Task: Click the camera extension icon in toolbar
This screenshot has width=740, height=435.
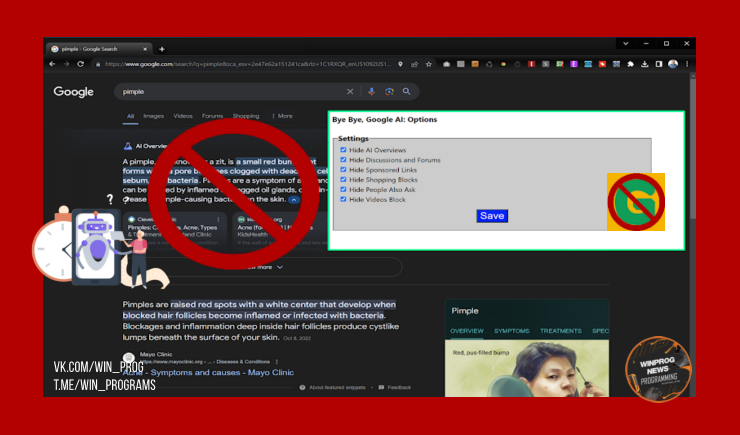Action: pyautogui.click(x=446, y=64)
